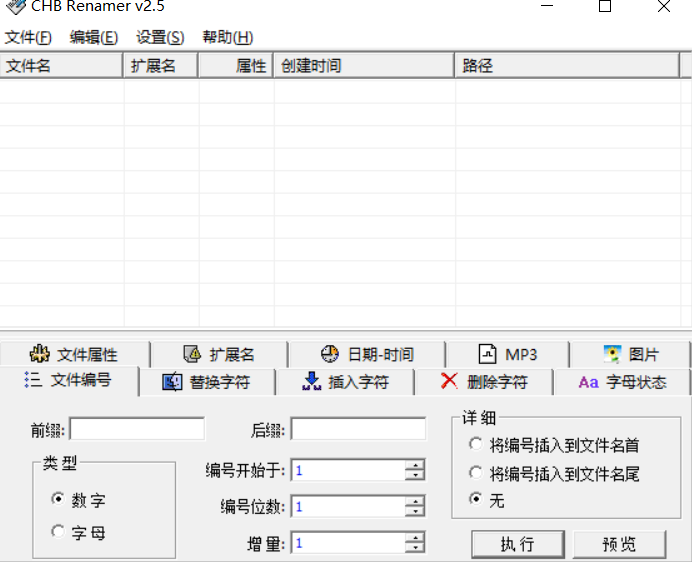The image size is (692, 562).
Task: Switch to the 扩展名 tab
Action: tap(219, 354)
